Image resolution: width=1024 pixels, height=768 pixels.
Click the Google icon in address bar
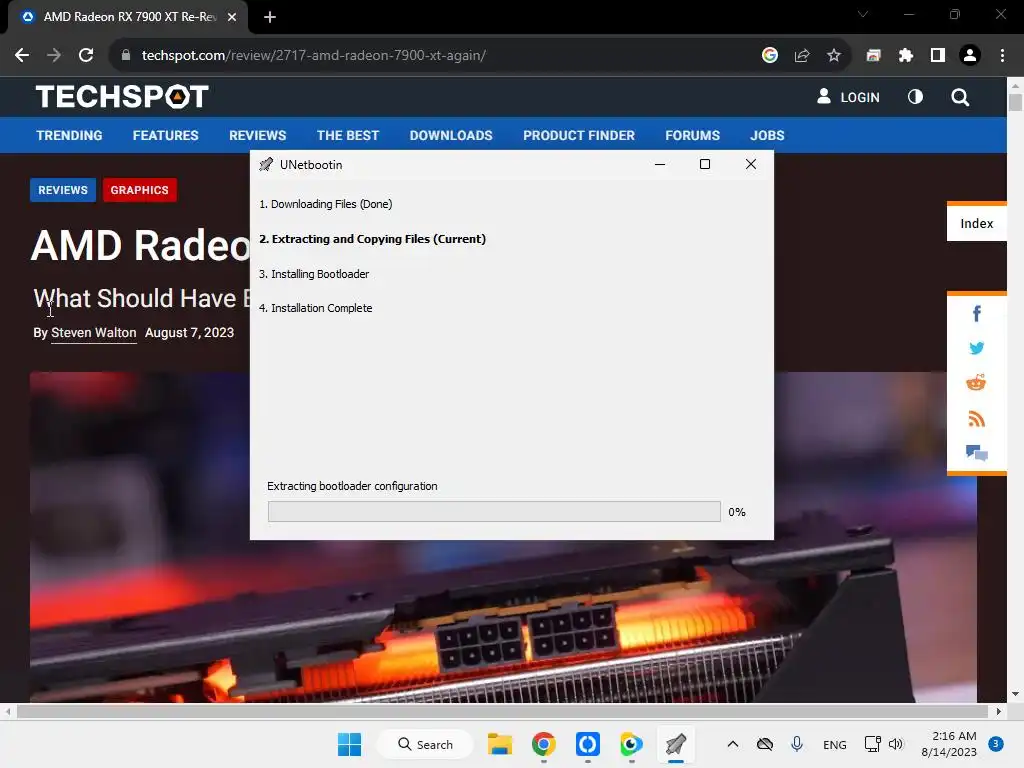[x=770, y=56]
